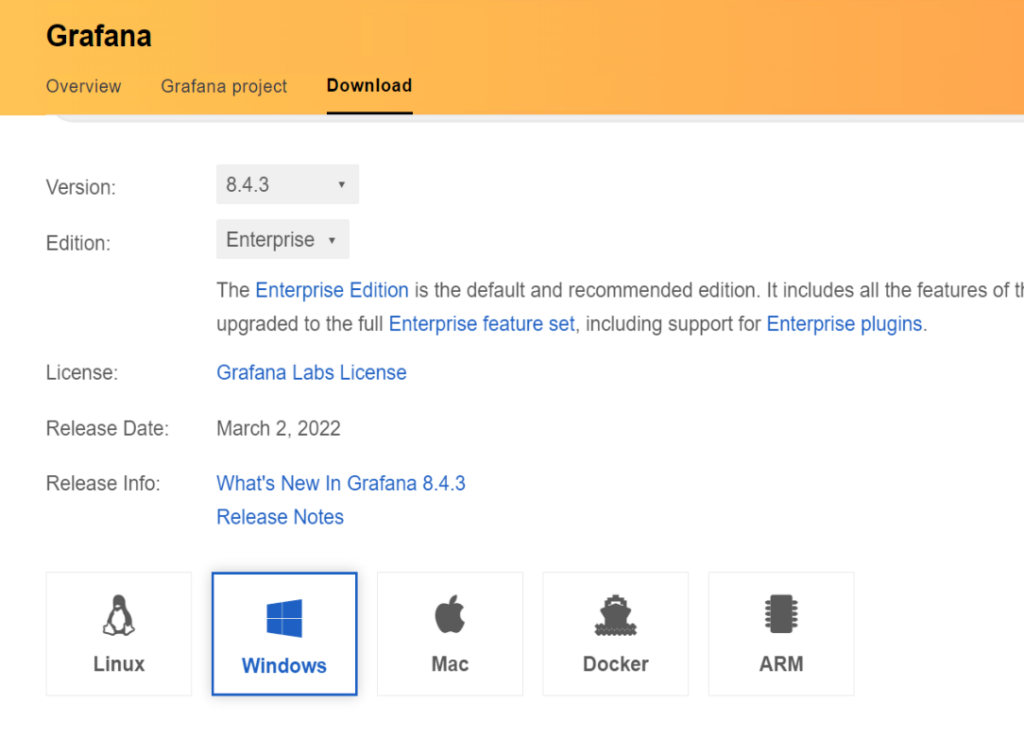Open the Enterprise Edition link
This screenshot has width=1024, height=738.
coord(332,290)
